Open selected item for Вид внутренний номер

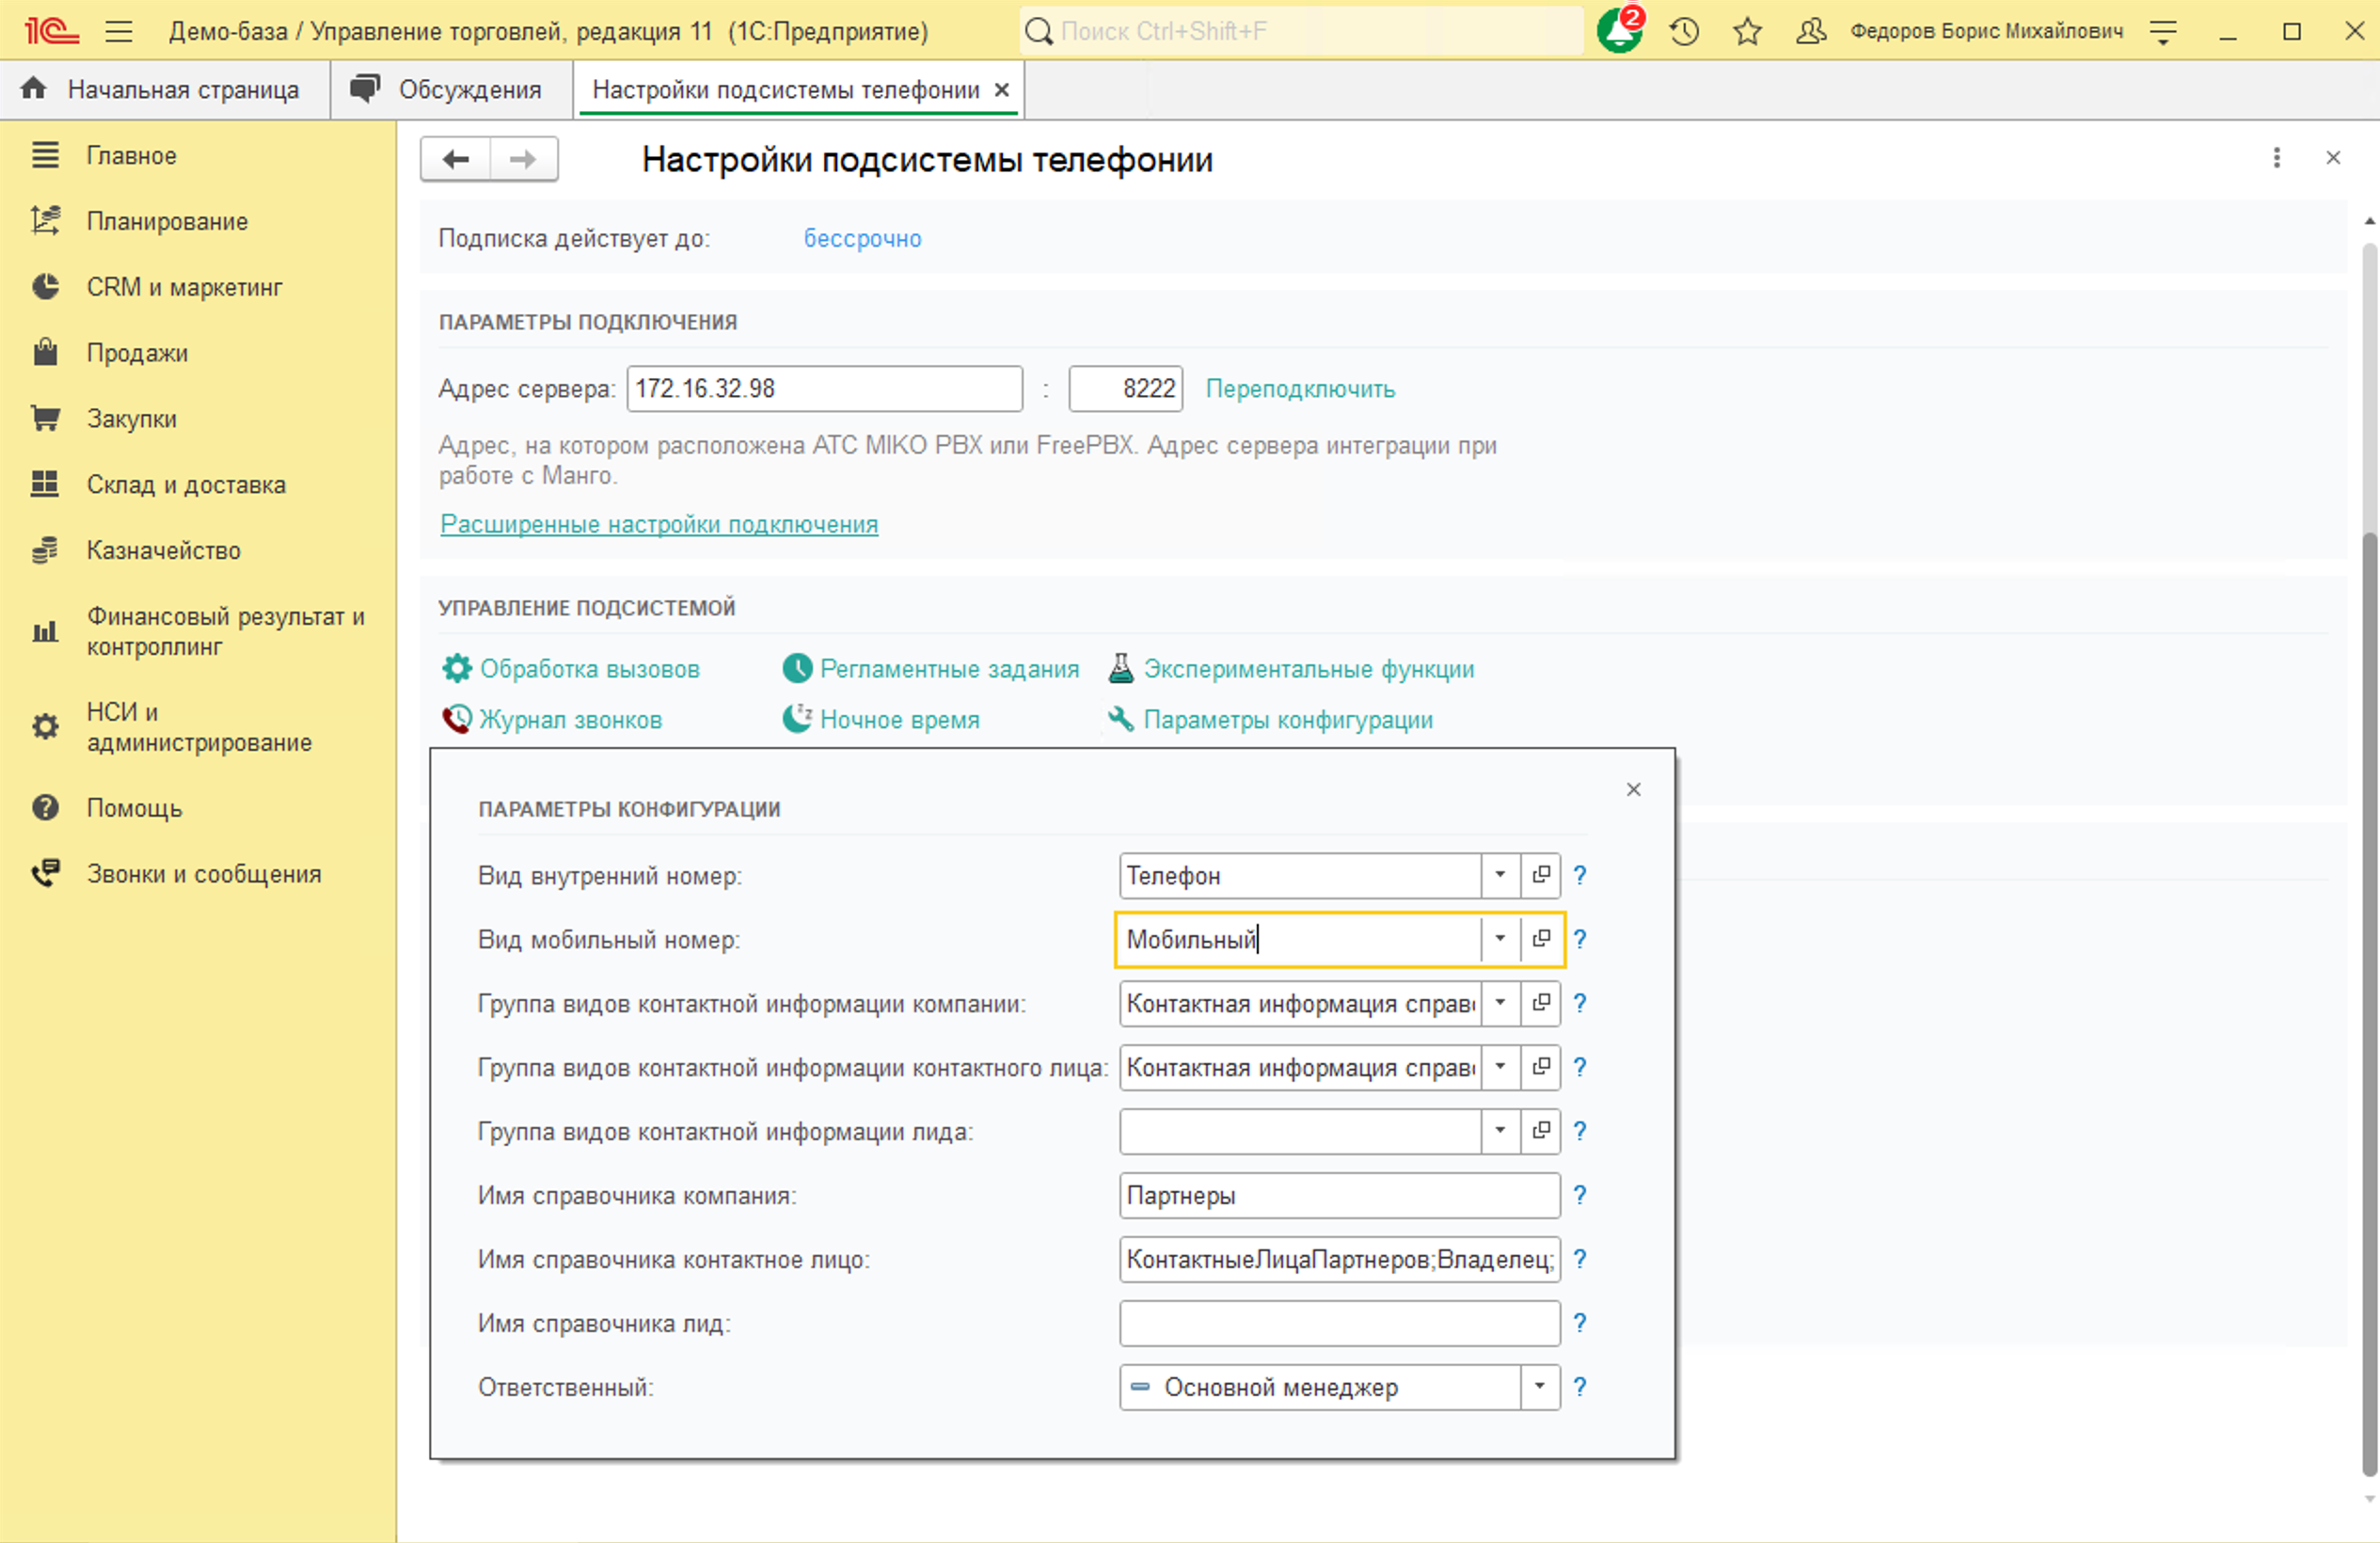pos(1541,875)
